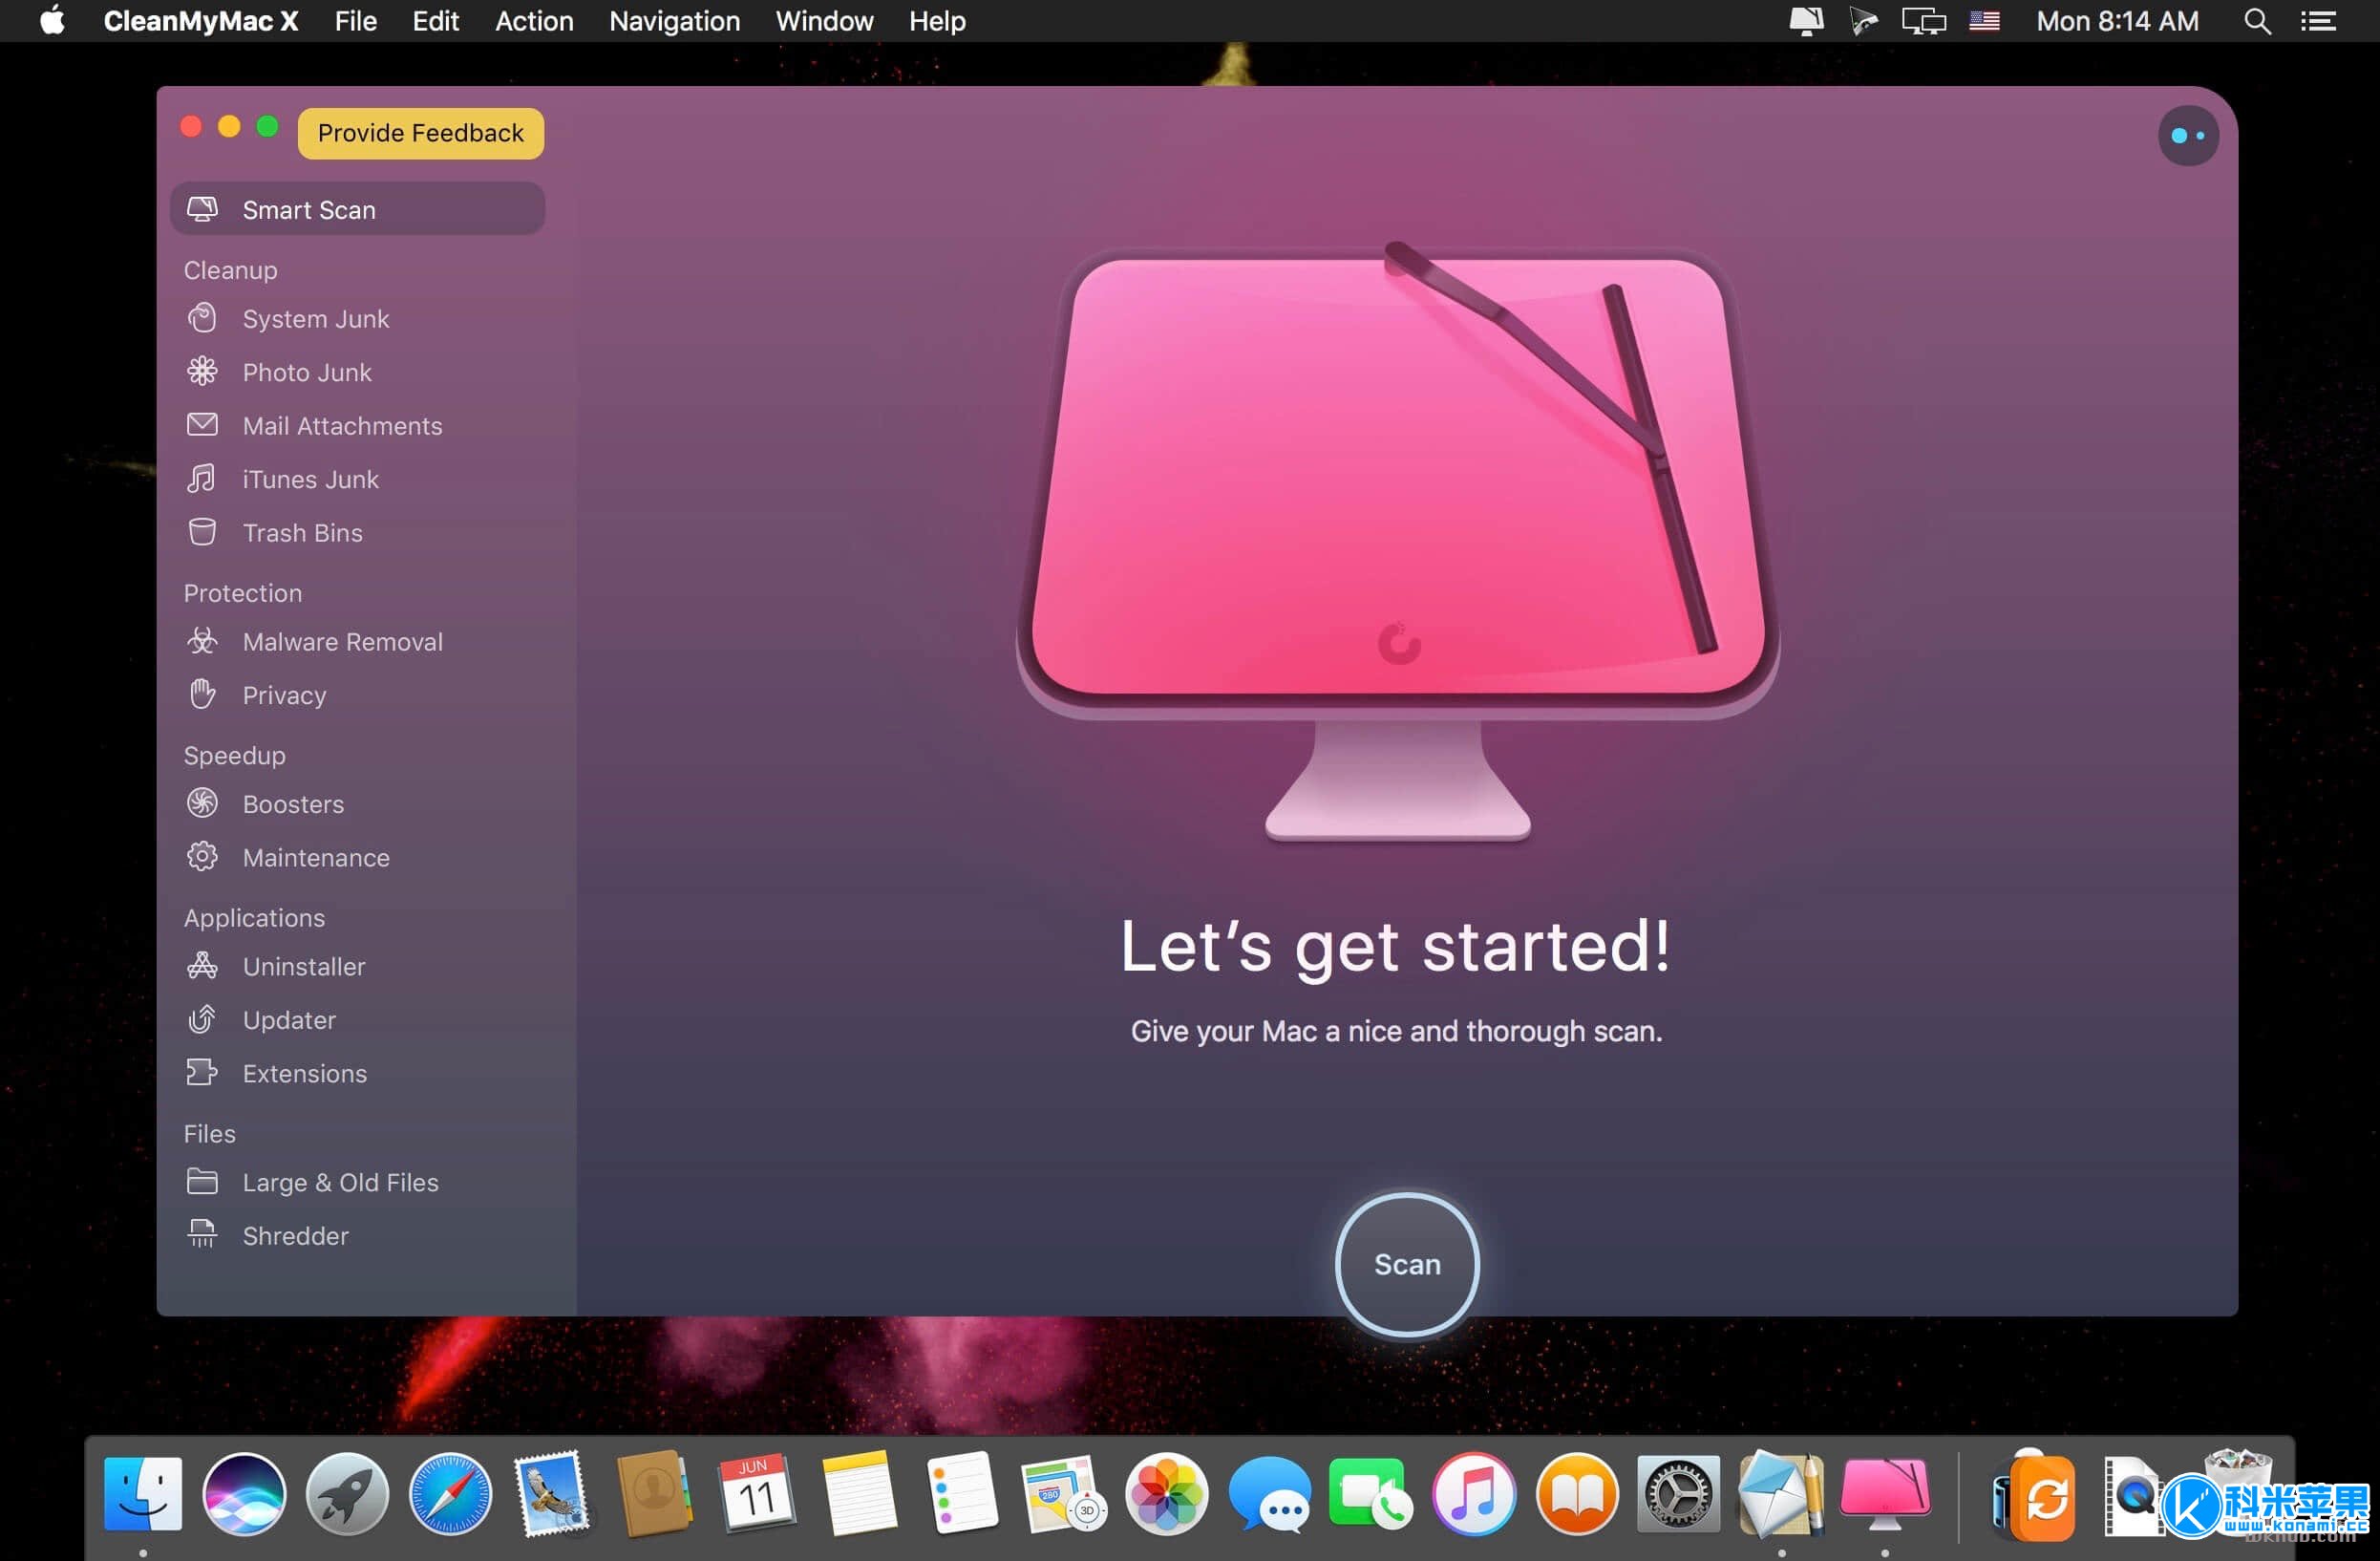Open the Help menu

click(x=937, y=21)
